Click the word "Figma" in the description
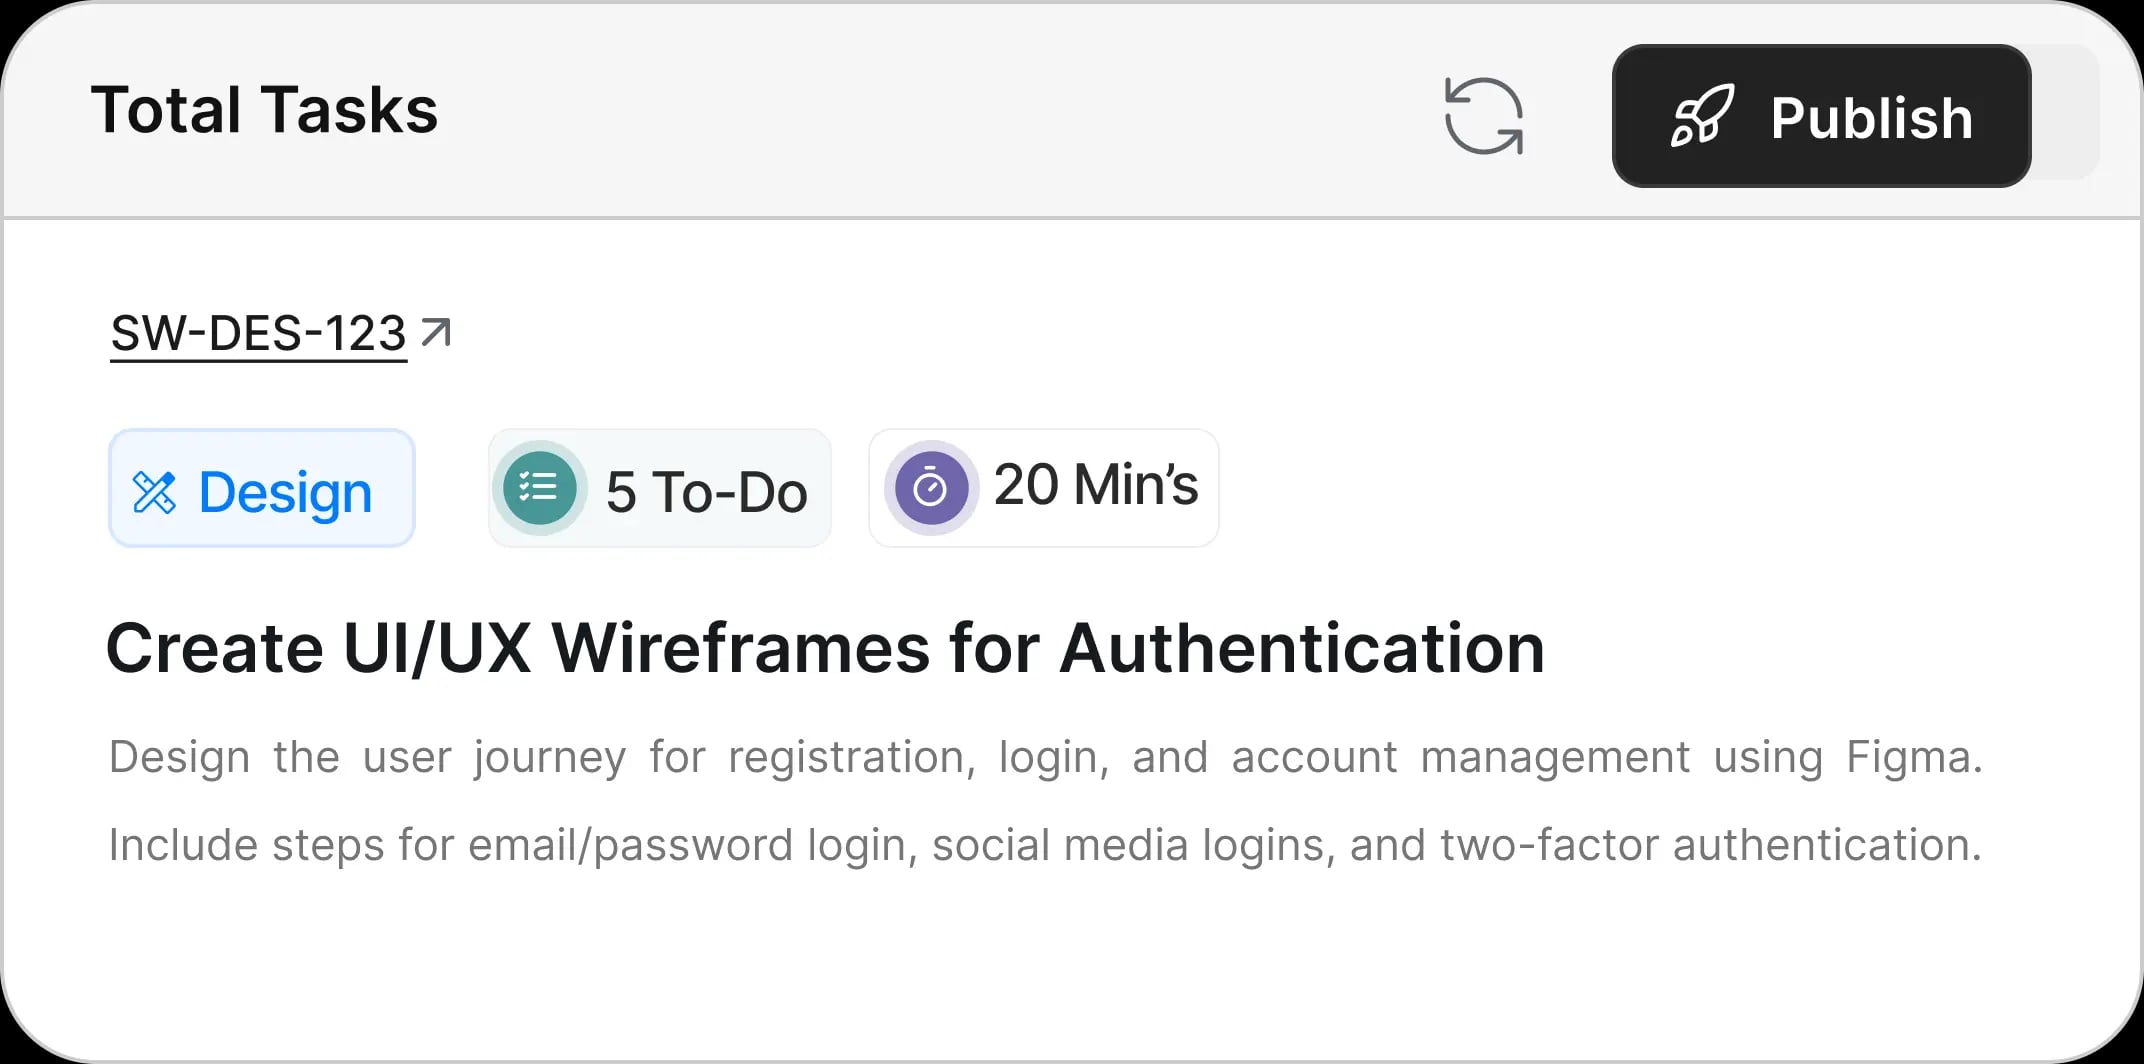 pyautogui.click(x=1908, y=757)
